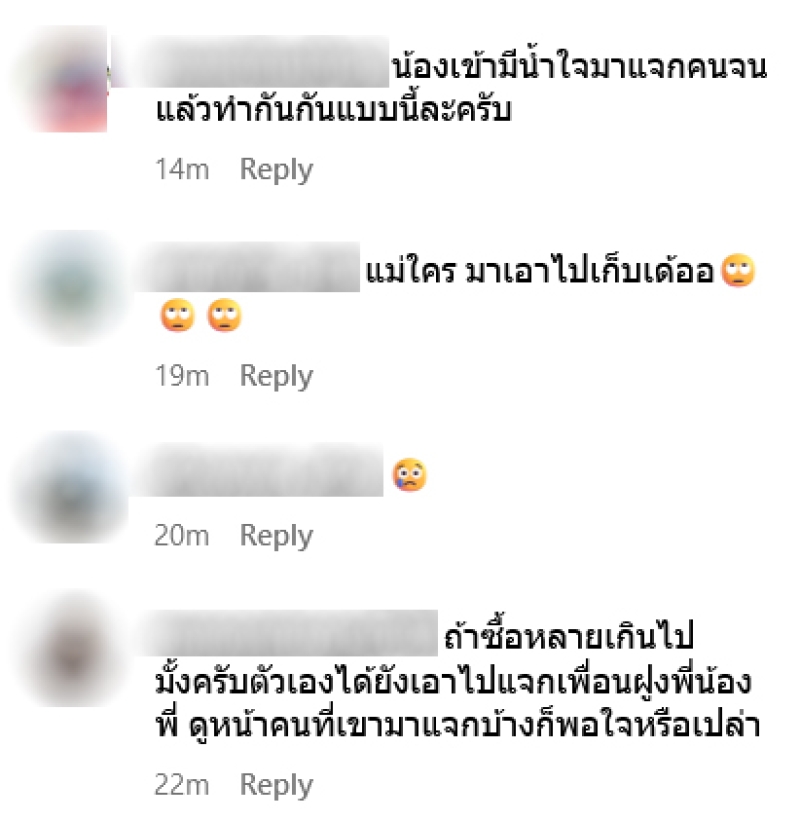This screenshot has width=800, height=822.
Task: Open the blurred username on the 19m comment
Action: click(246, 267)
